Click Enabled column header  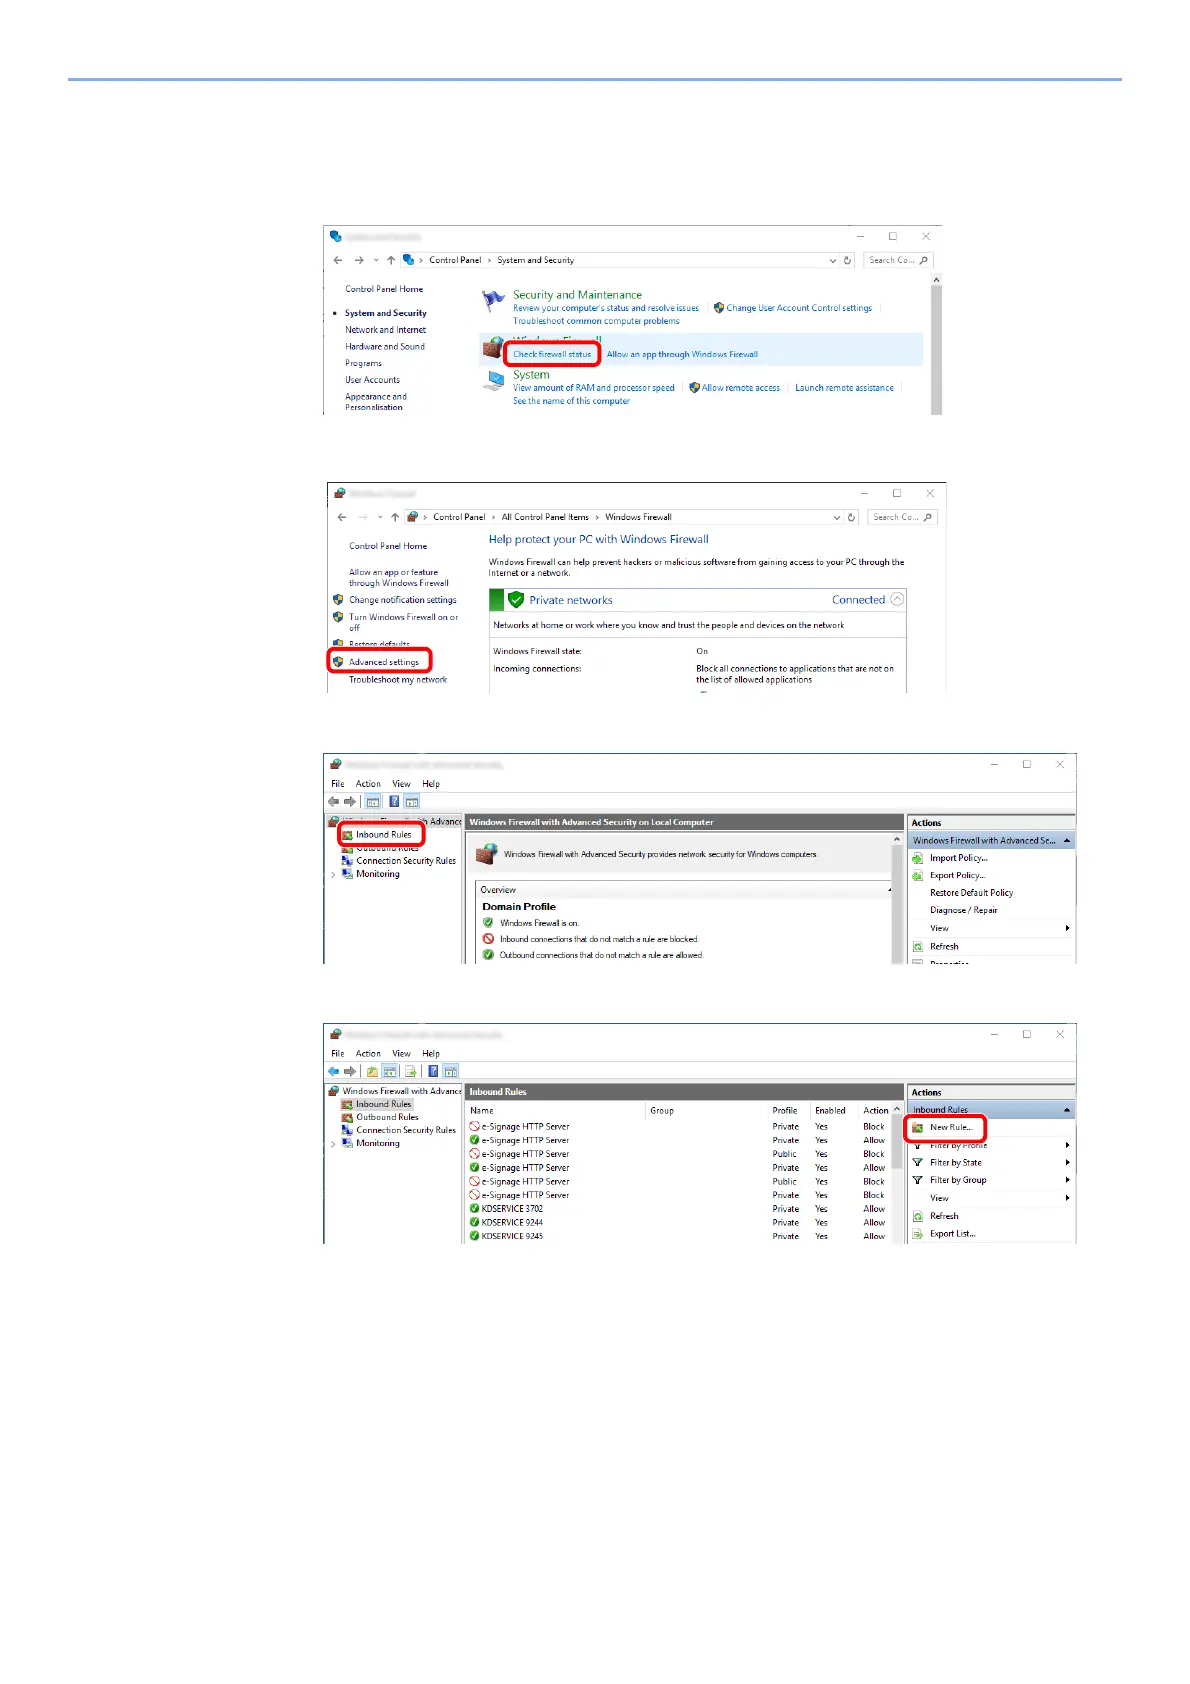click(x=830, y=1110)
